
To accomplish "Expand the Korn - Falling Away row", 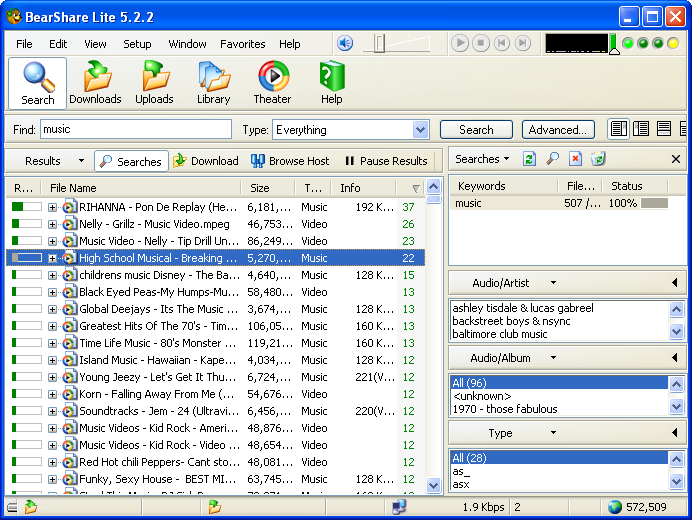I will tap(52, 394).
